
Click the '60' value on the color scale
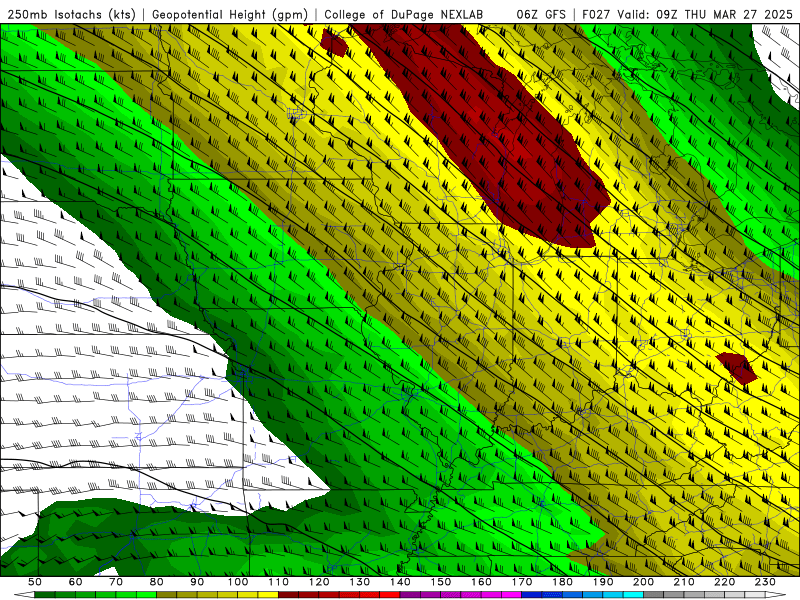point(75,582)
